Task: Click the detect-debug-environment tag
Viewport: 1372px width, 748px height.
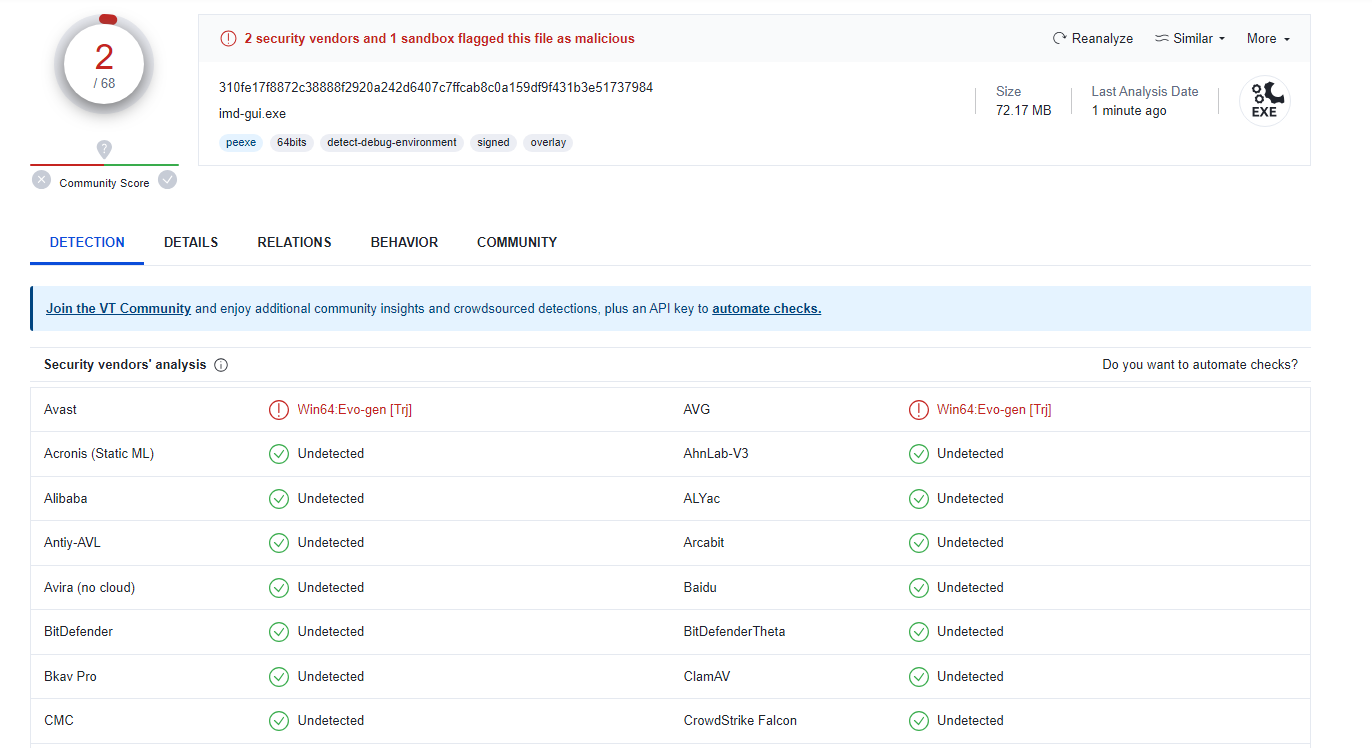Action: click(392, 143)
